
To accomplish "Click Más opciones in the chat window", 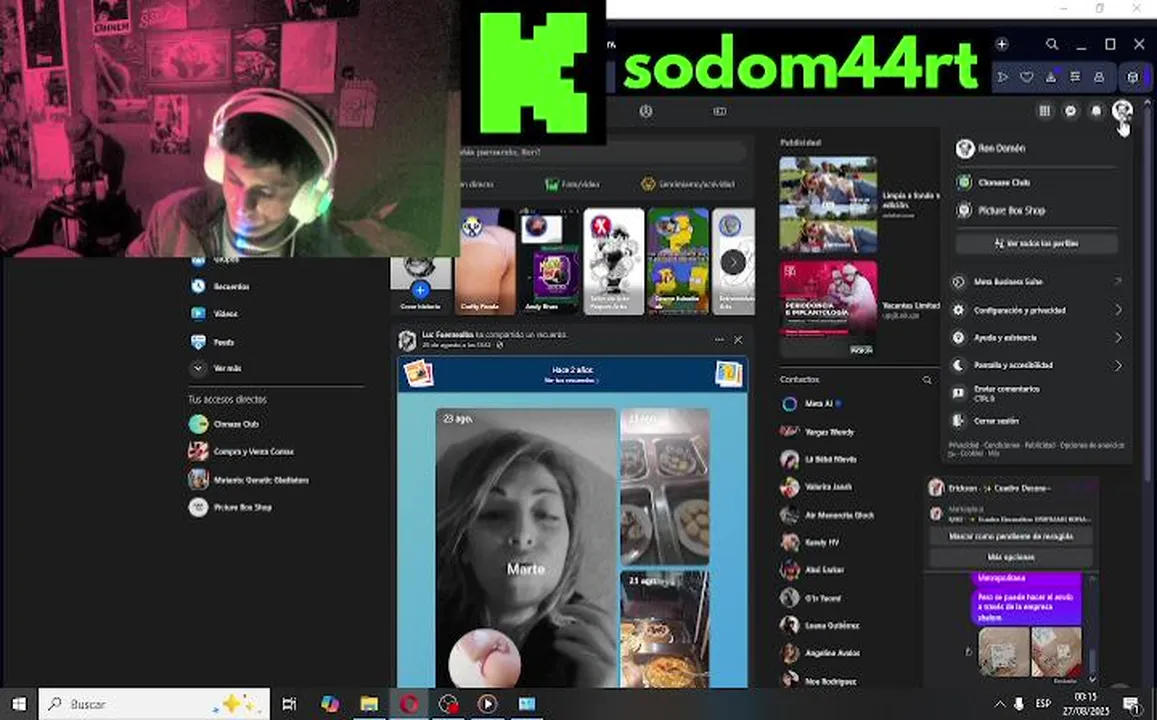I will pyautogui.click(x=1010, y=557).
